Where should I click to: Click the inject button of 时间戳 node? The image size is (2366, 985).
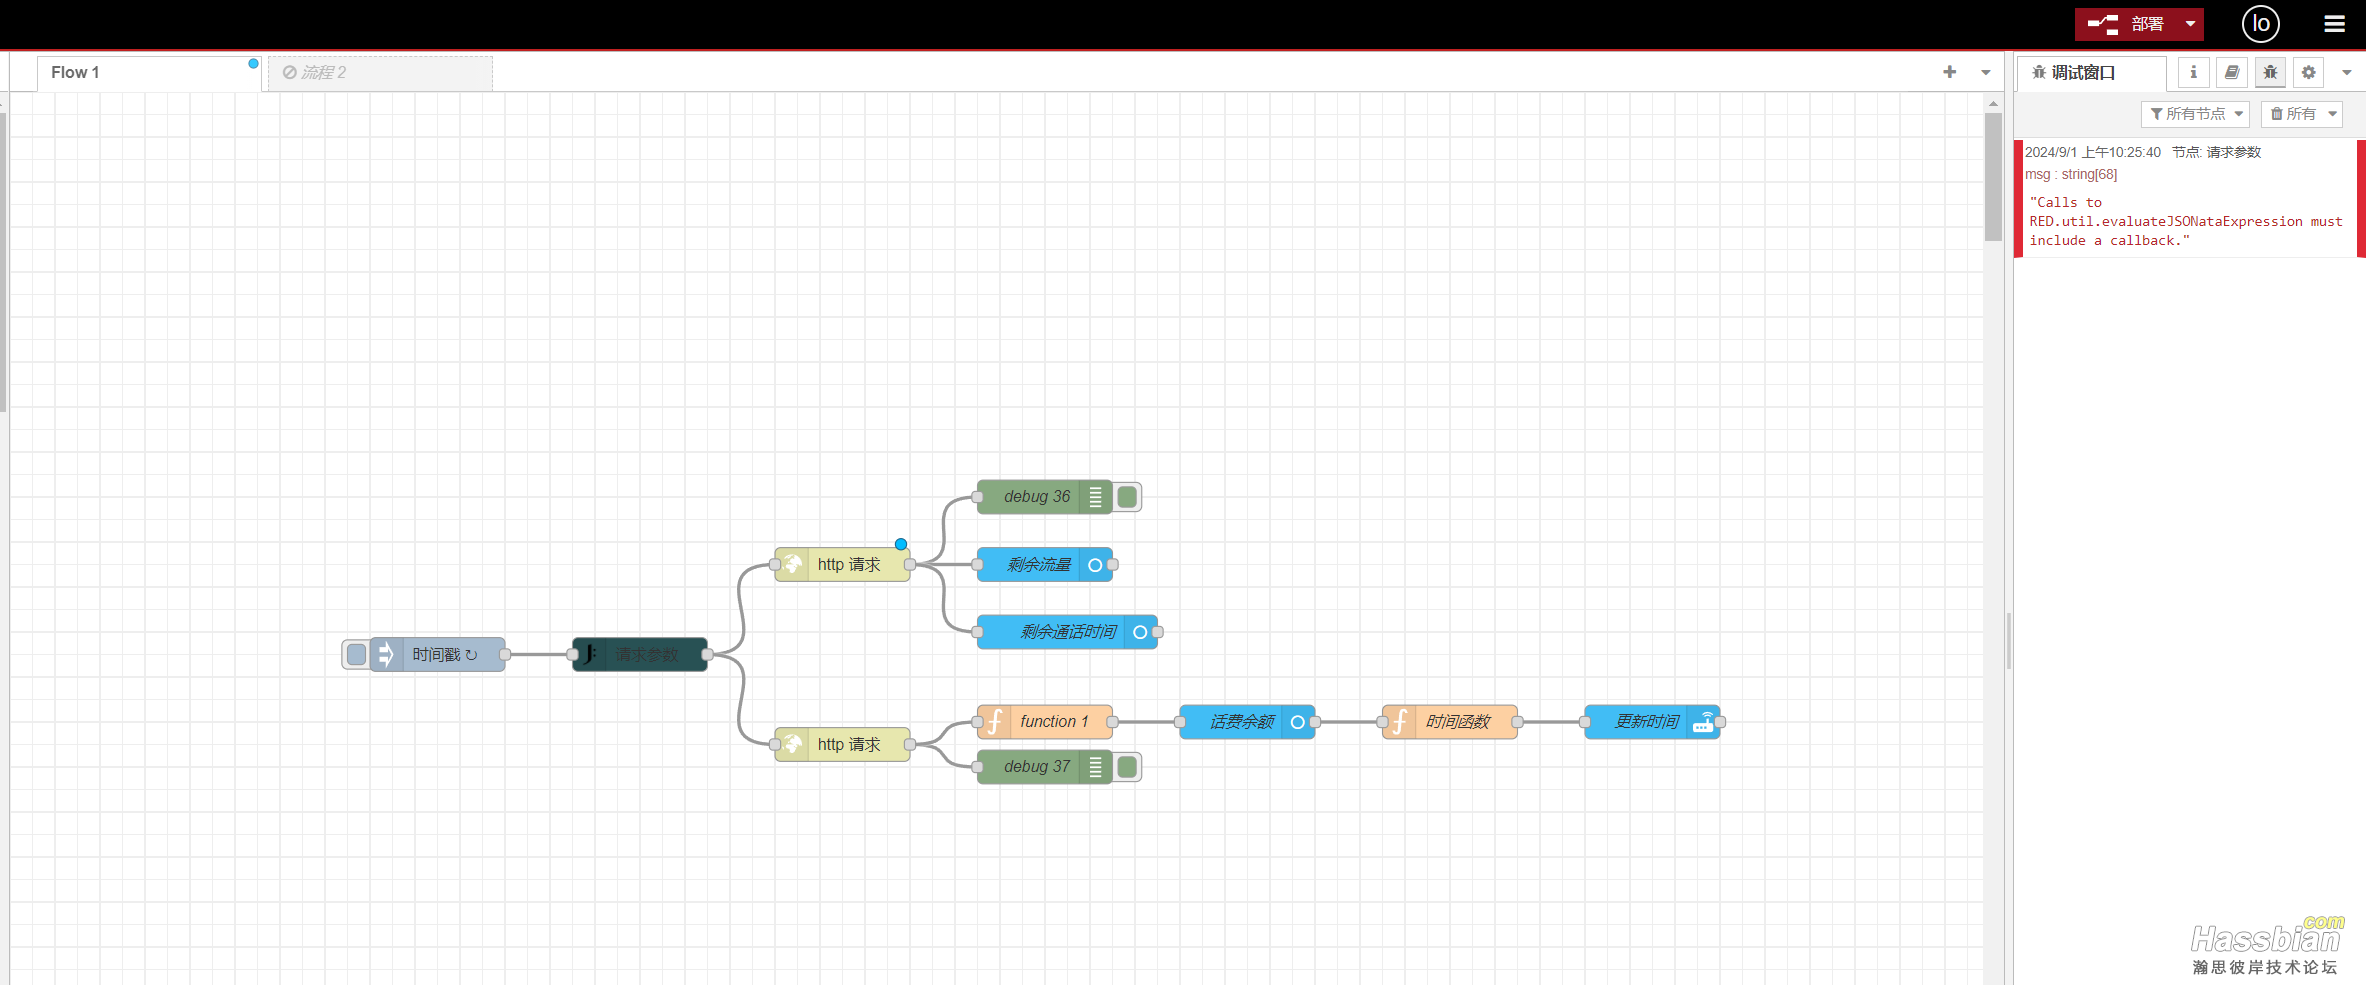point(356,655)
